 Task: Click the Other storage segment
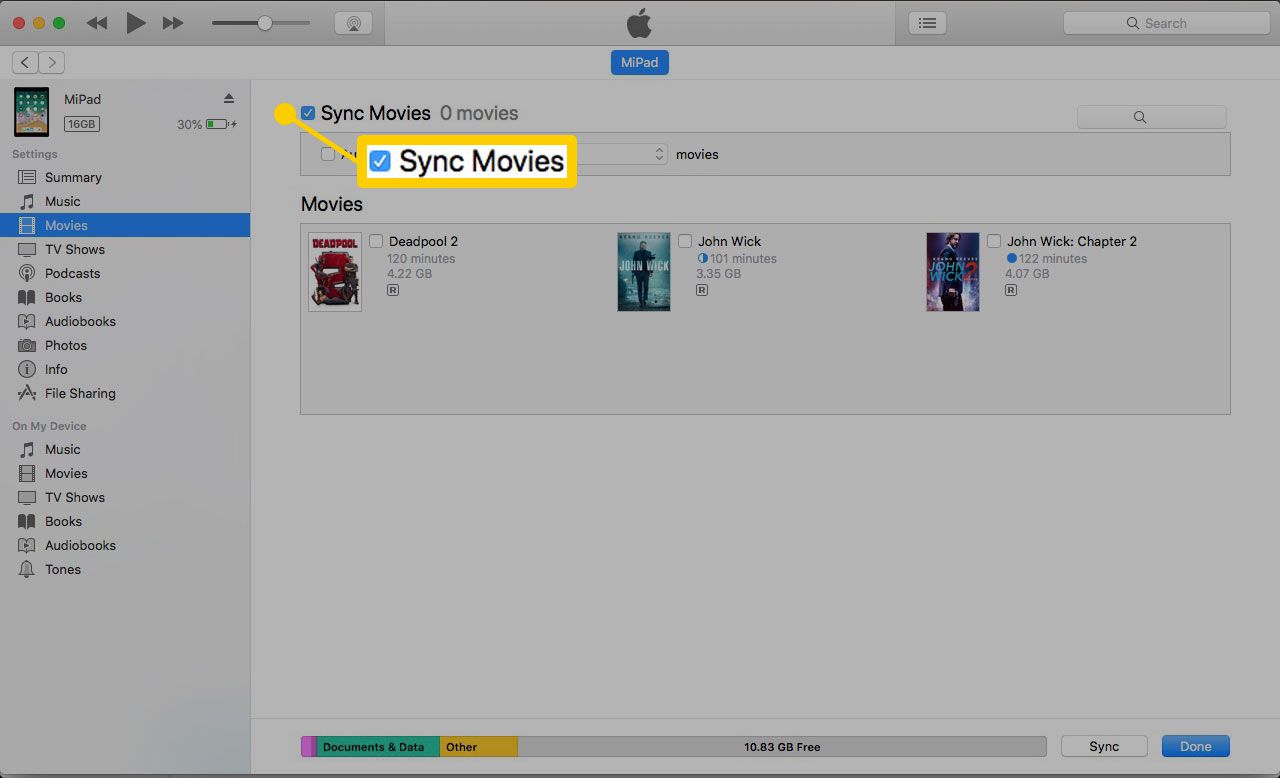(479, 747)
